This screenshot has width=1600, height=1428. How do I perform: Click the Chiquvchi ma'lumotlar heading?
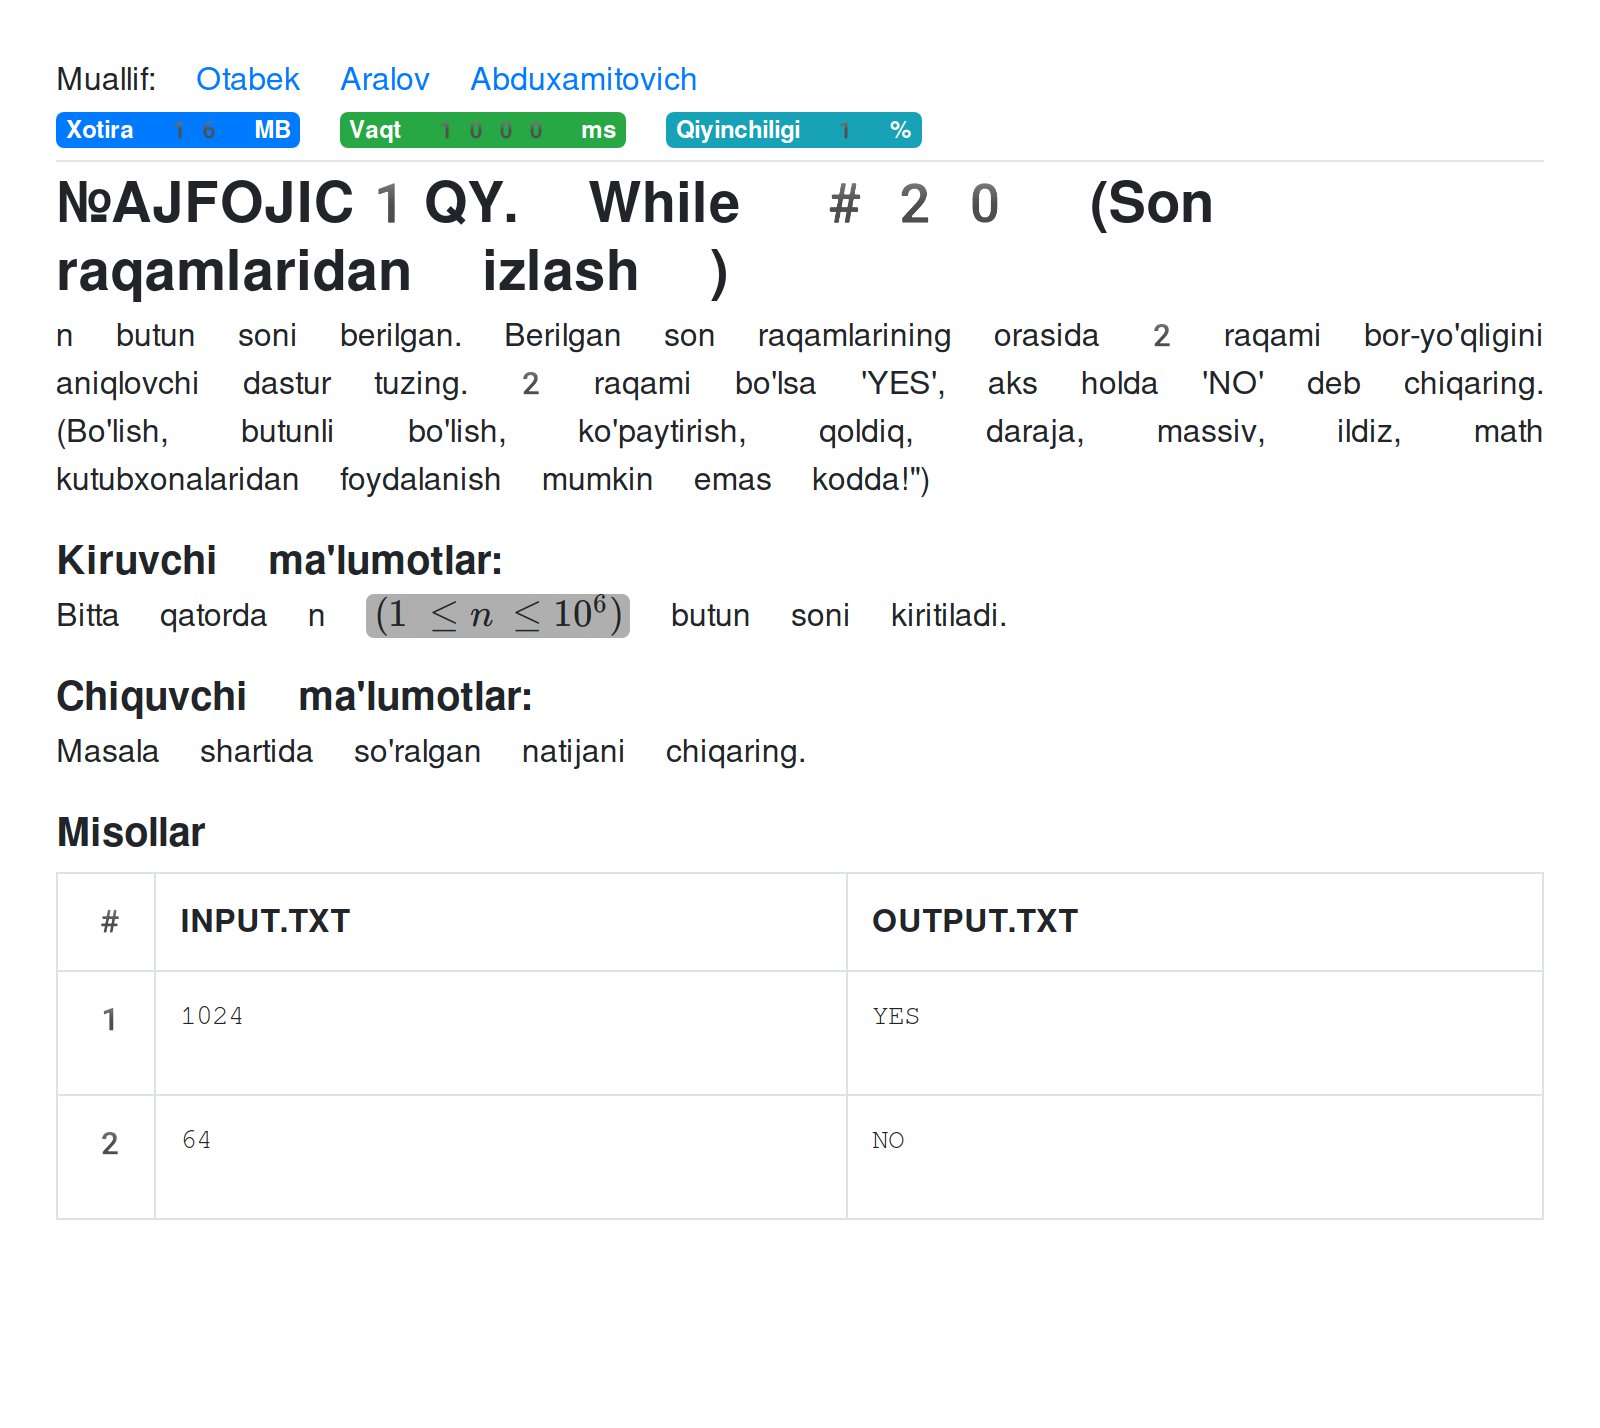[x=294, y=696]
